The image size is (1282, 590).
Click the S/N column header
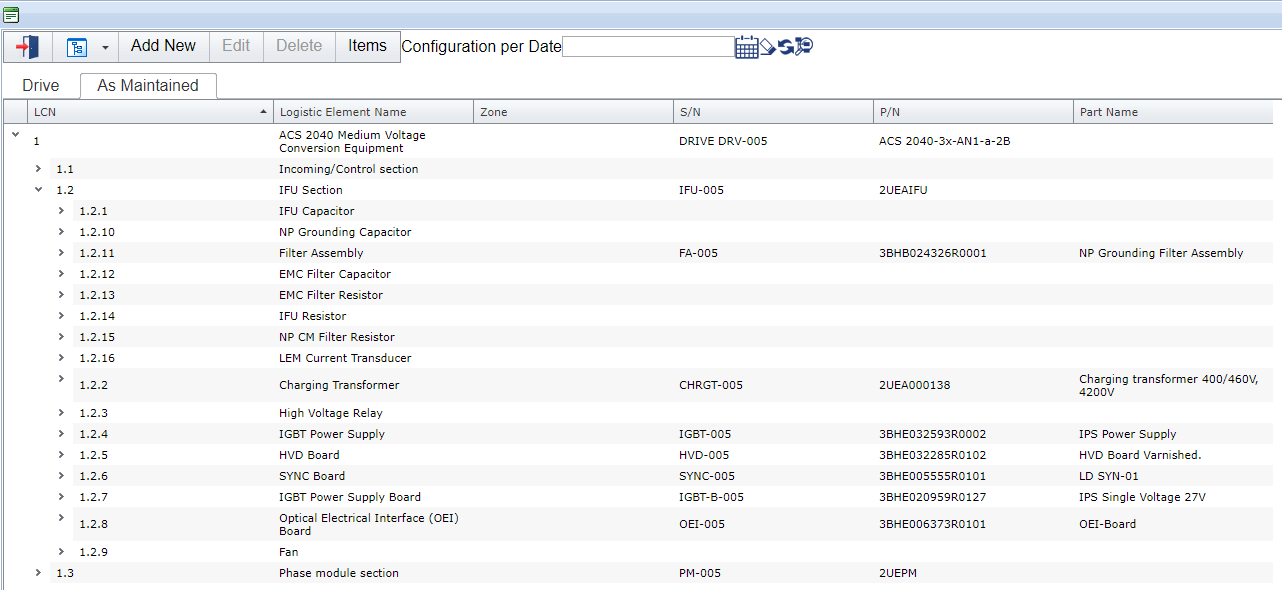(773, 112)
